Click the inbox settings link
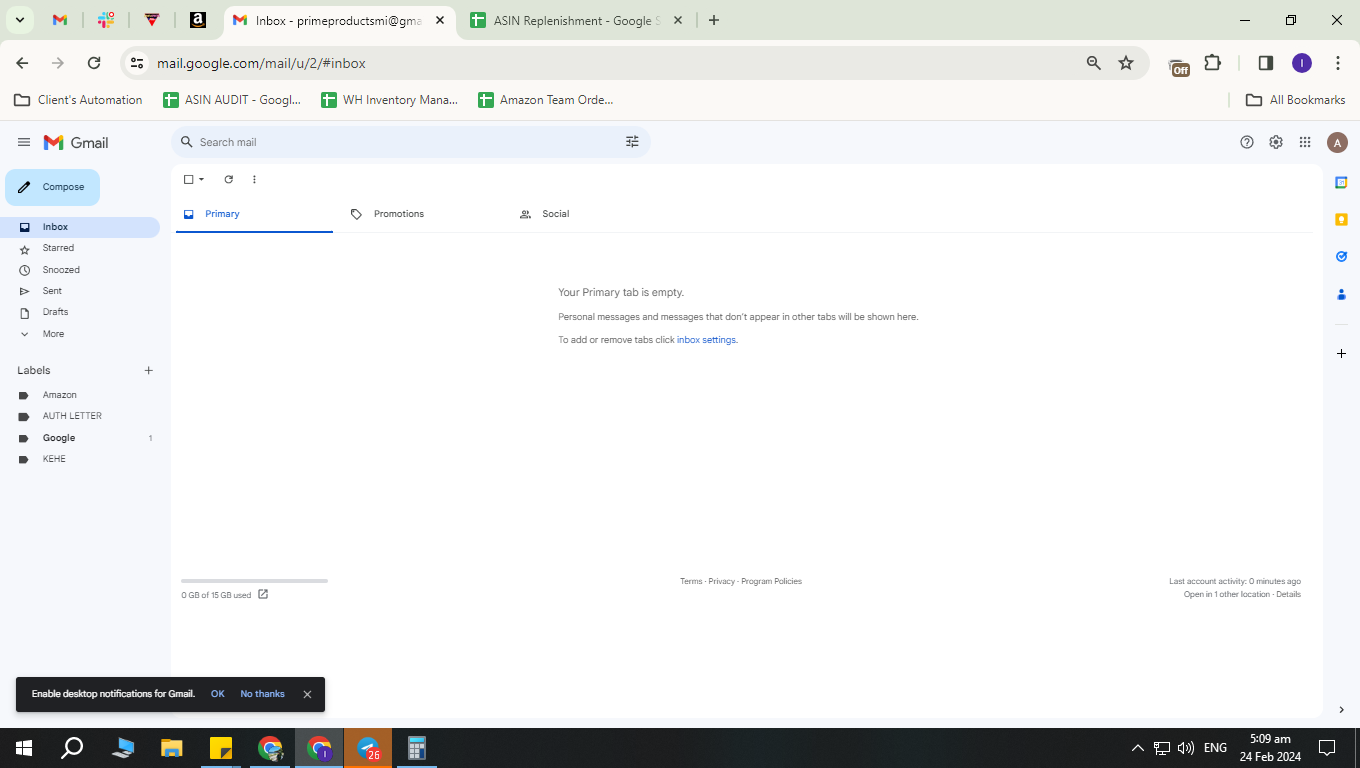1360x768 pixels. point(706,340)
